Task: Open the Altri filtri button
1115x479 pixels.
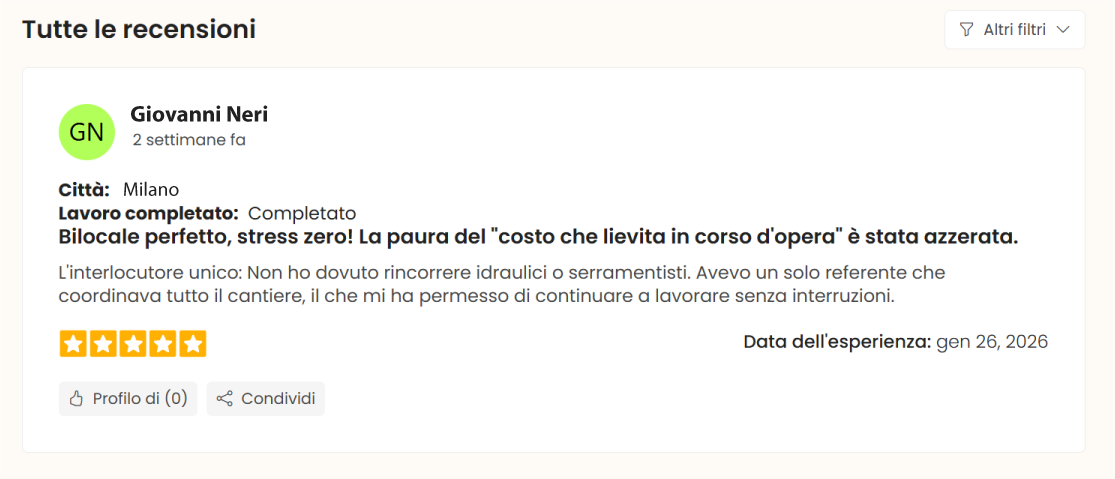Action: (1014, 30)
